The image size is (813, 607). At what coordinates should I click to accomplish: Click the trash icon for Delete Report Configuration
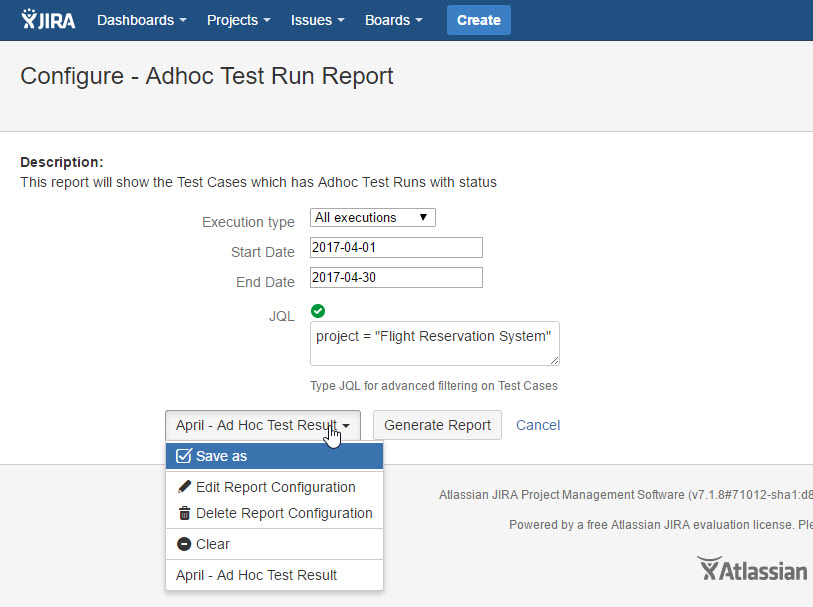pos(184,513)
